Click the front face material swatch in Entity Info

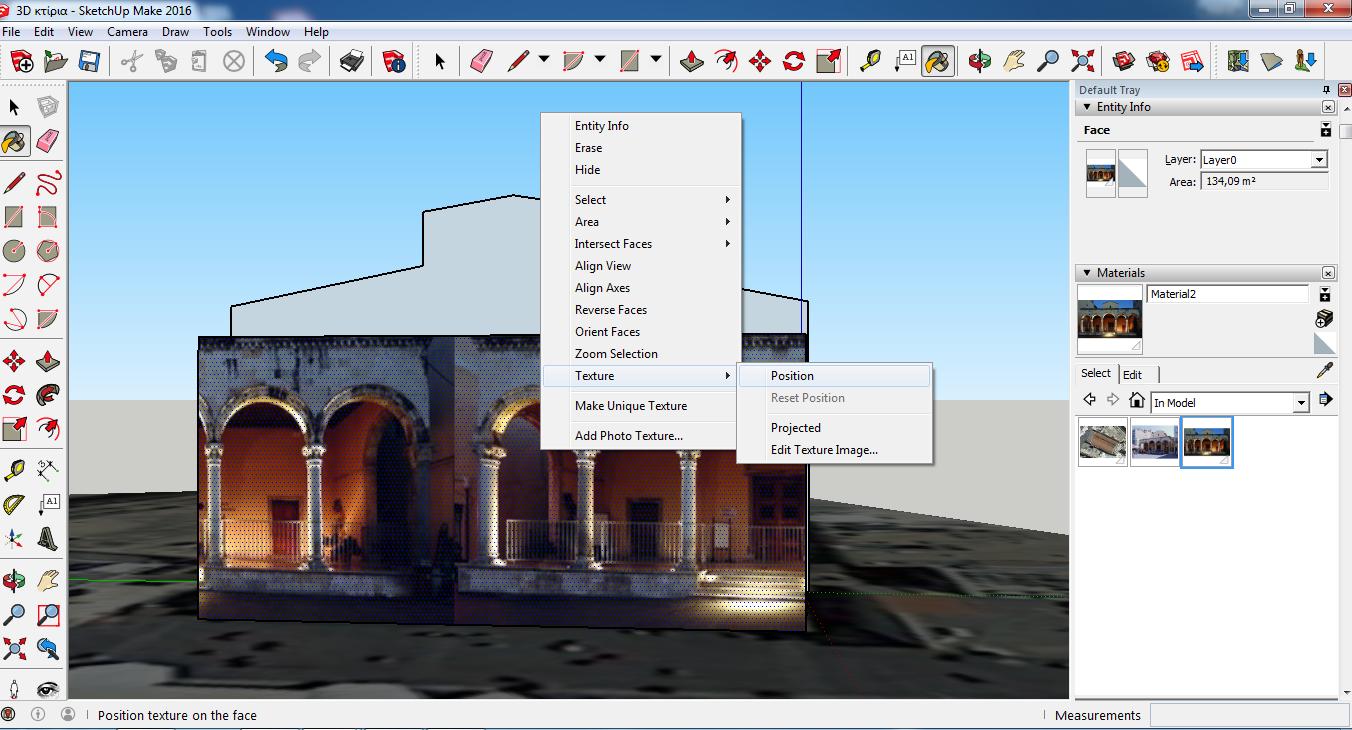pos(1100,173)
